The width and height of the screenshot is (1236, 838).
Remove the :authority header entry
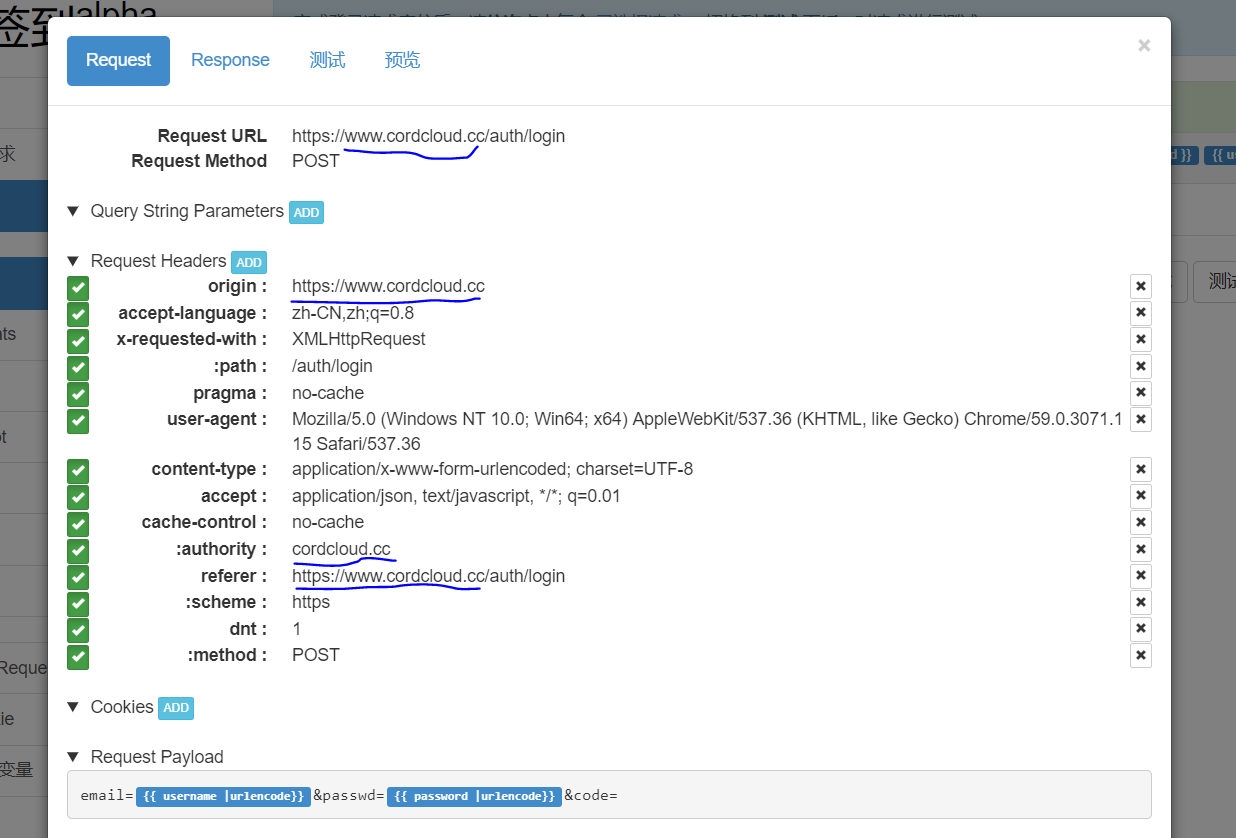(1141, 549)
